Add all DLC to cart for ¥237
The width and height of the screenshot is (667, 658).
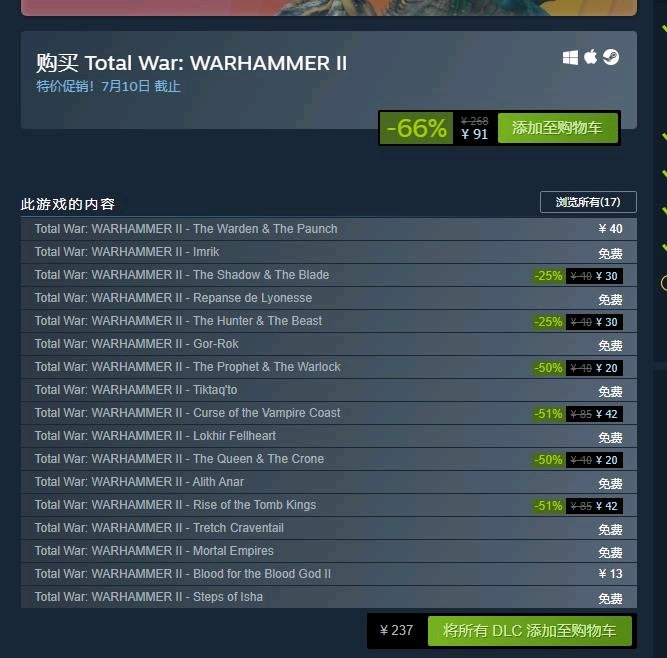[530, 631]
